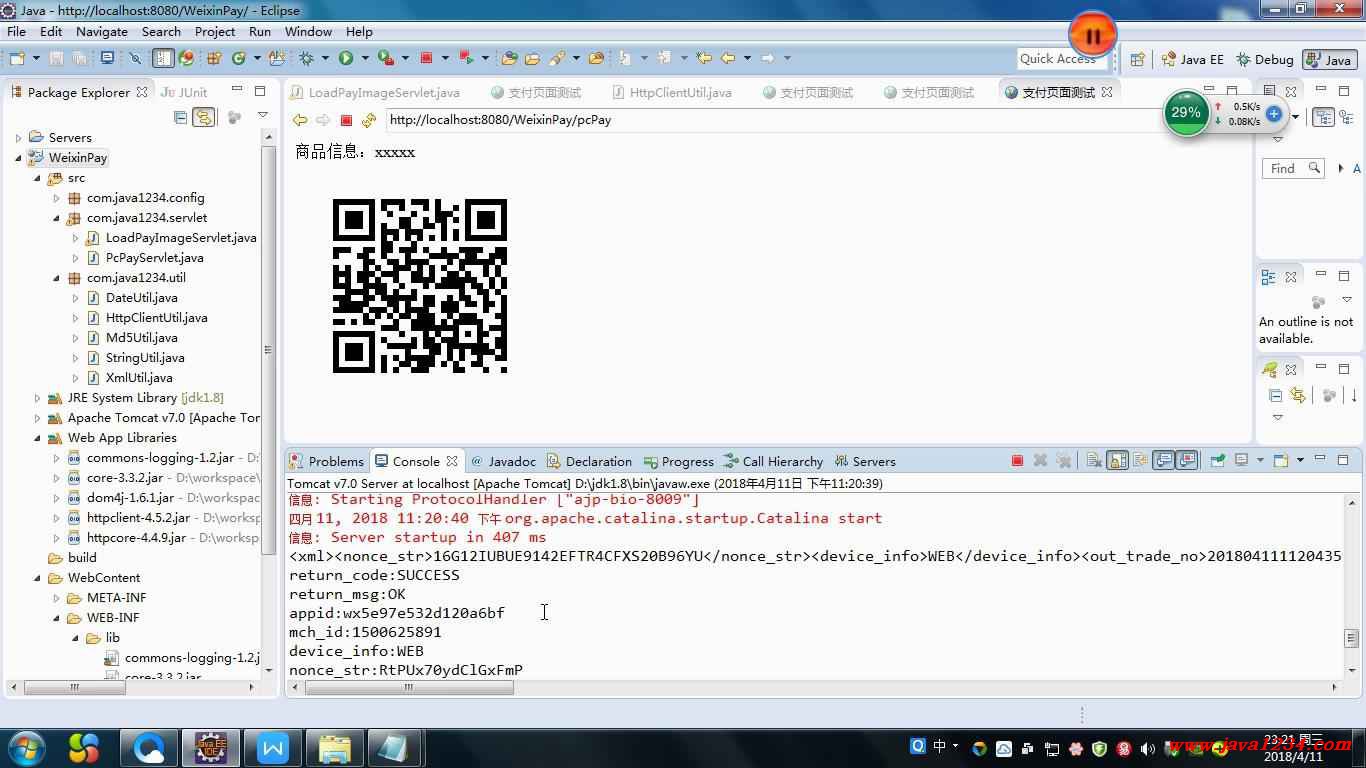Click the Find field in task list

1294,168
